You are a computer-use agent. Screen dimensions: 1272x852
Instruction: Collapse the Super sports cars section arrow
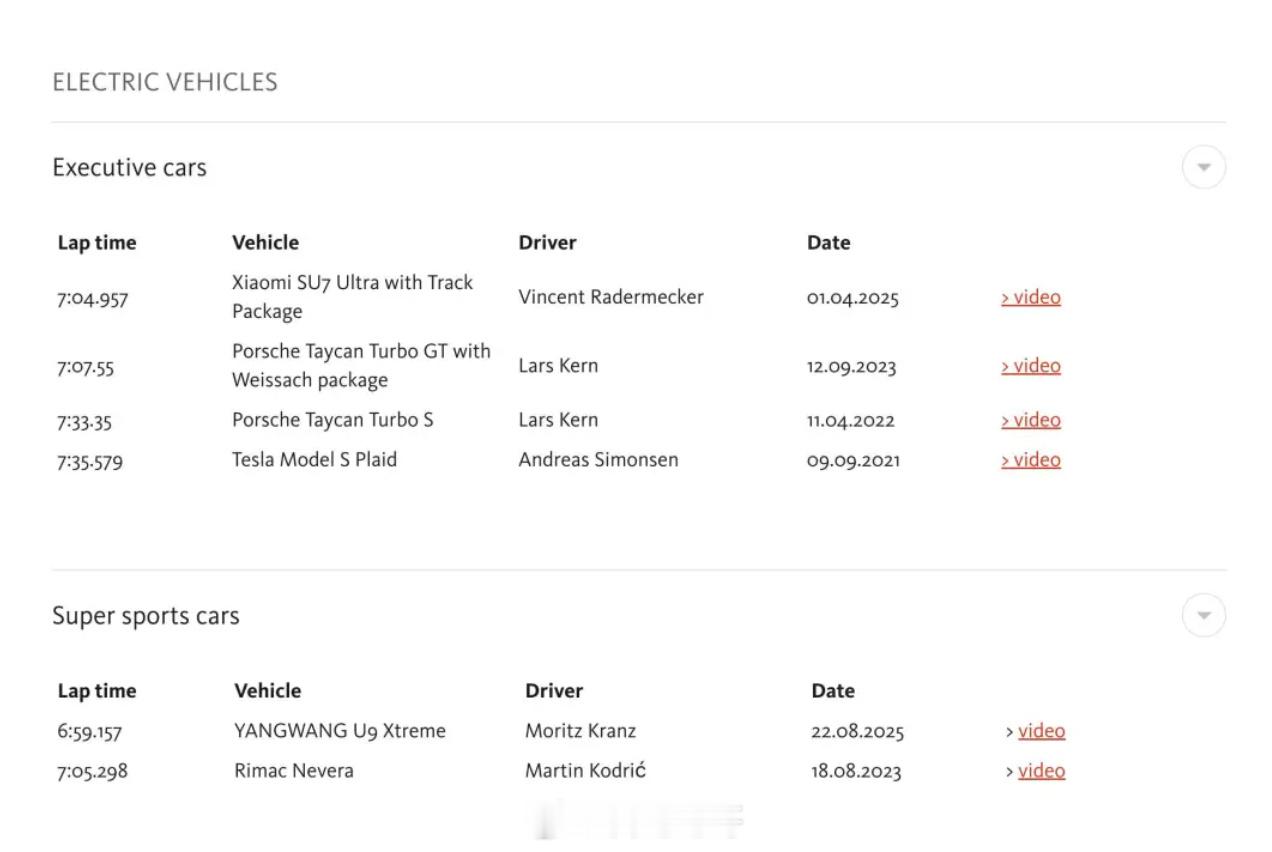pyautogui.click(x=1203, y=615)
